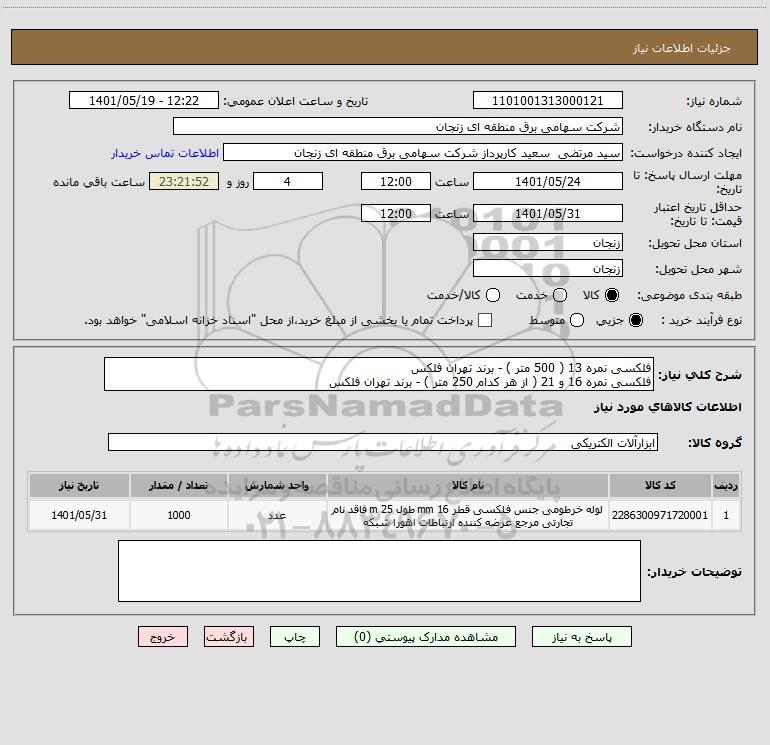Click the announcement date field 1401/05/19 - 12:22
The image size is (770, 745).
click(144, 101)
